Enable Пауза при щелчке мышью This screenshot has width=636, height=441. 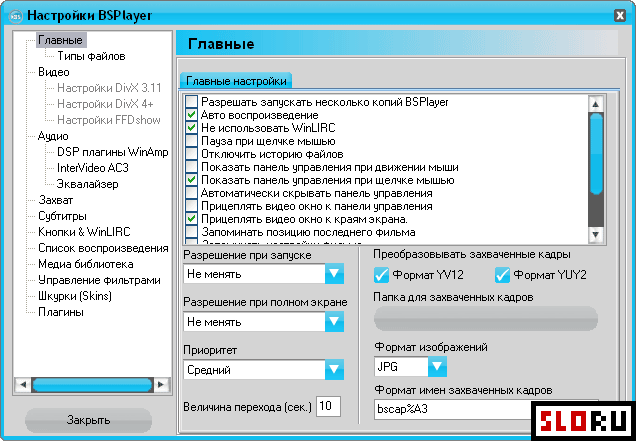191,141
